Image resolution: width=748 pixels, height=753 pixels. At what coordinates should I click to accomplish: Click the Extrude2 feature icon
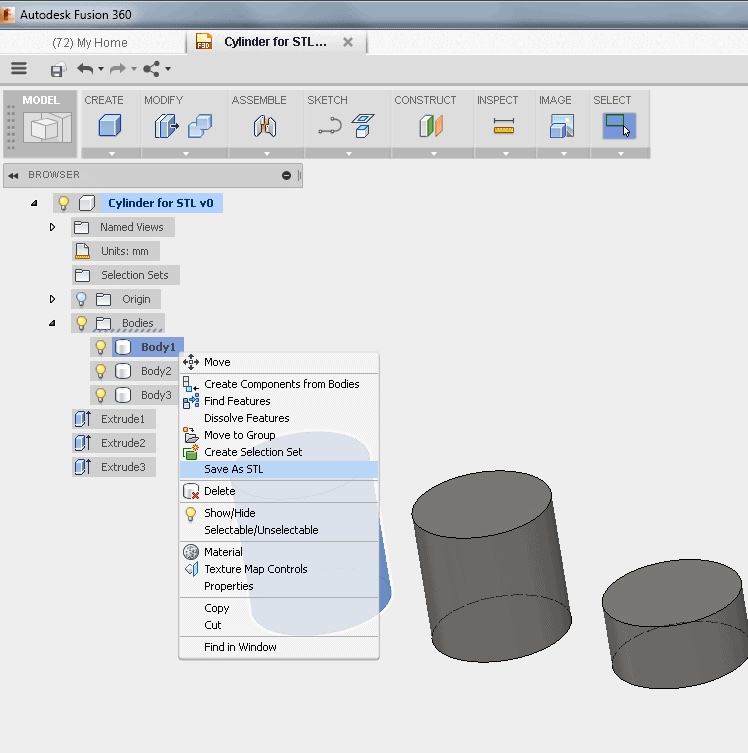83,443
